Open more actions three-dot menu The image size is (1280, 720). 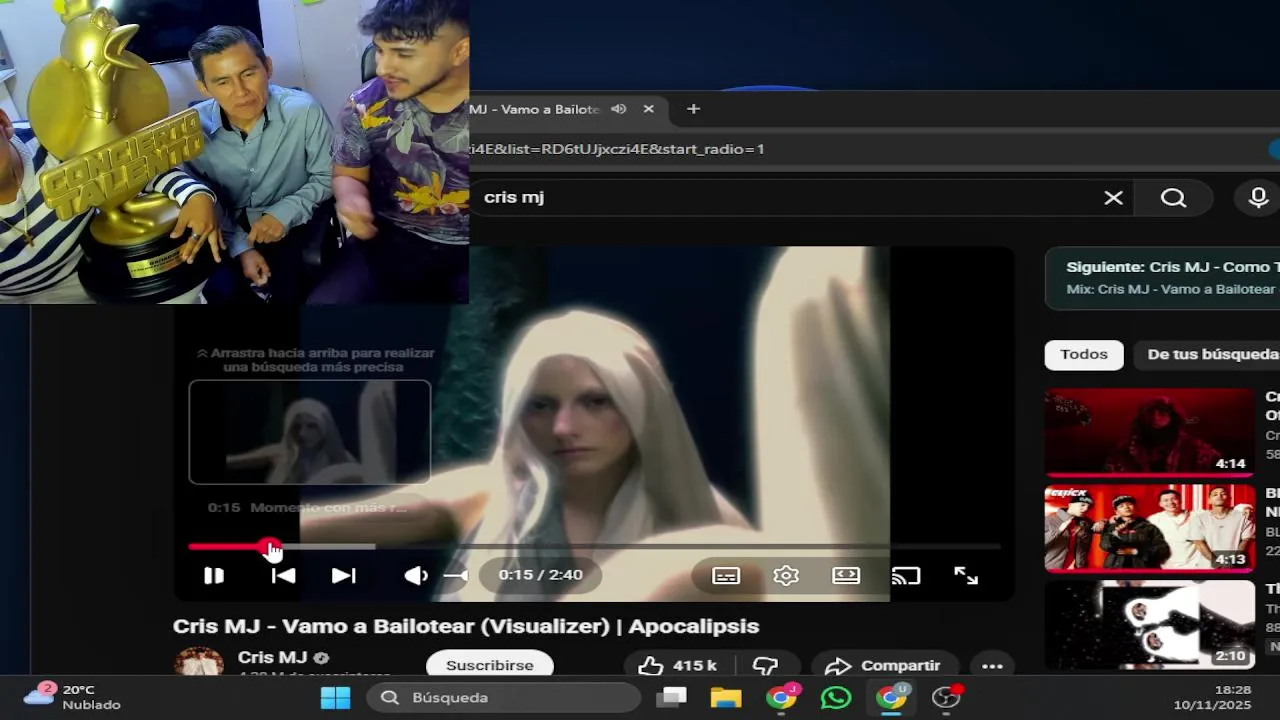pyautogui.click(x=992, y=666)
